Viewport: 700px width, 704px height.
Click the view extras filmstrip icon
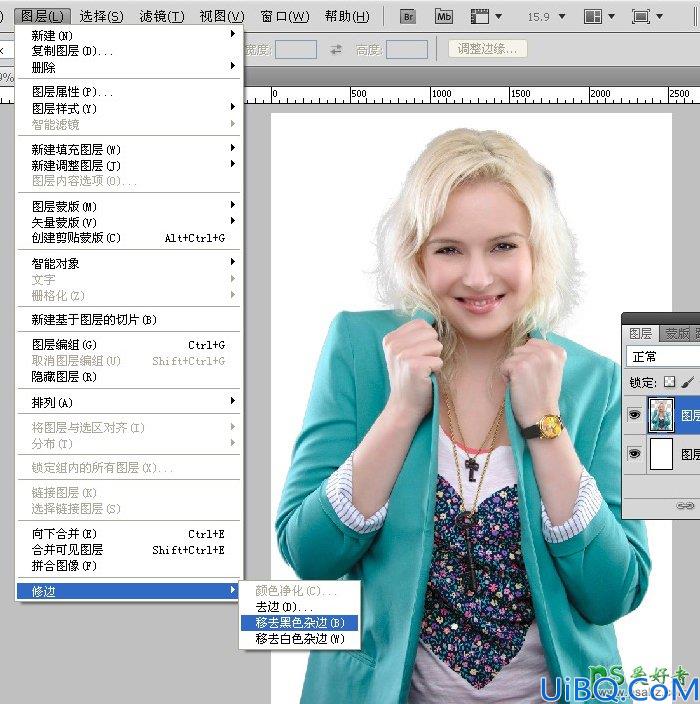click(480, 17)
